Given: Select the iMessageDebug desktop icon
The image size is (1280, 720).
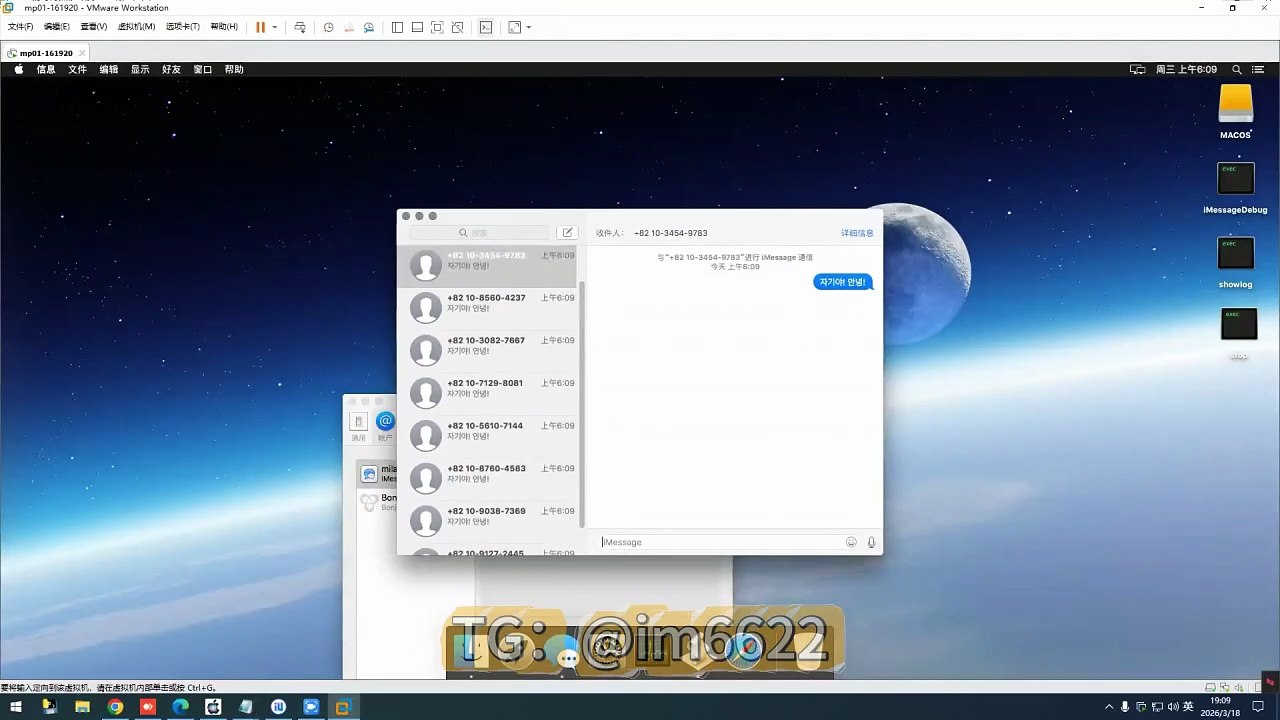Looking at the screenshot, I should pyautogui.click(x=1236, y=188).
